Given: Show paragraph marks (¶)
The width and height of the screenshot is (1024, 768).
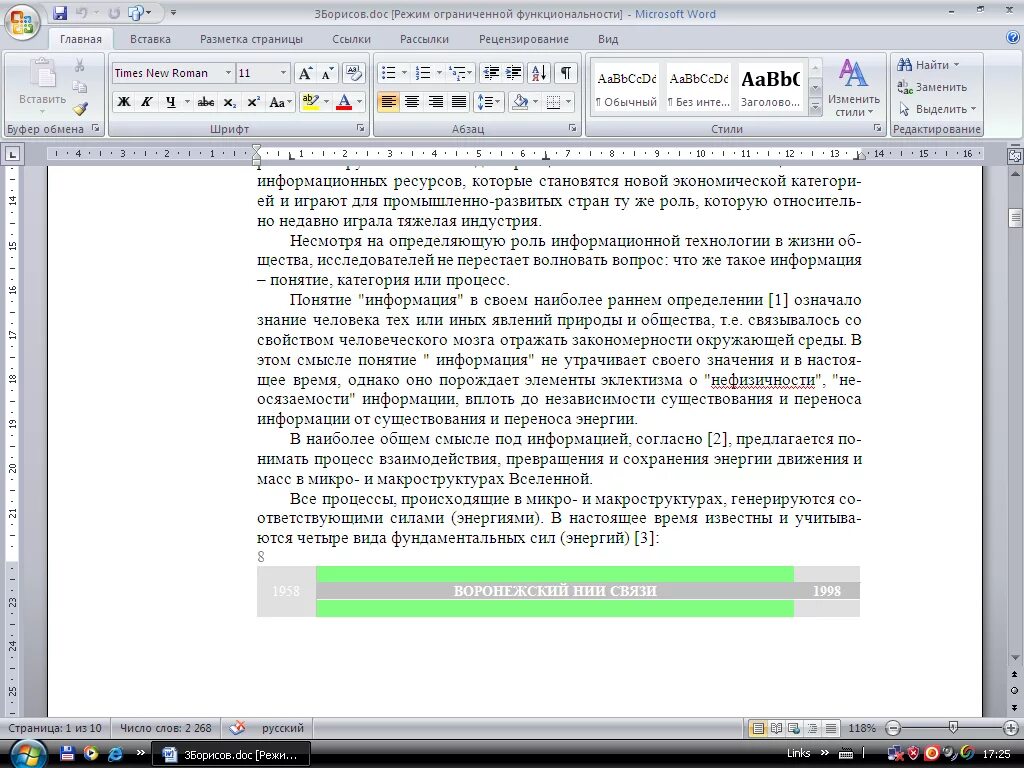Looking at the screenshot, I should point(566,73).
